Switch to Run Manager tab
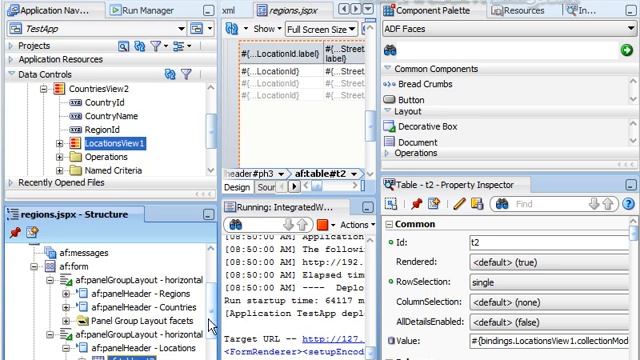Screen dimensions: 640x360 (x=142, y=10)
